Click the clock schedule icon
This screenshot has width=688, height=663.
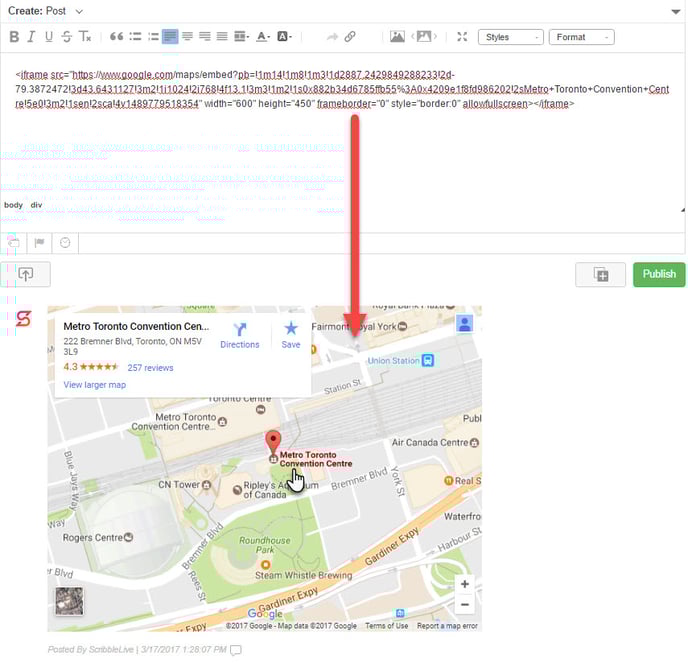[x=65, y=243]
